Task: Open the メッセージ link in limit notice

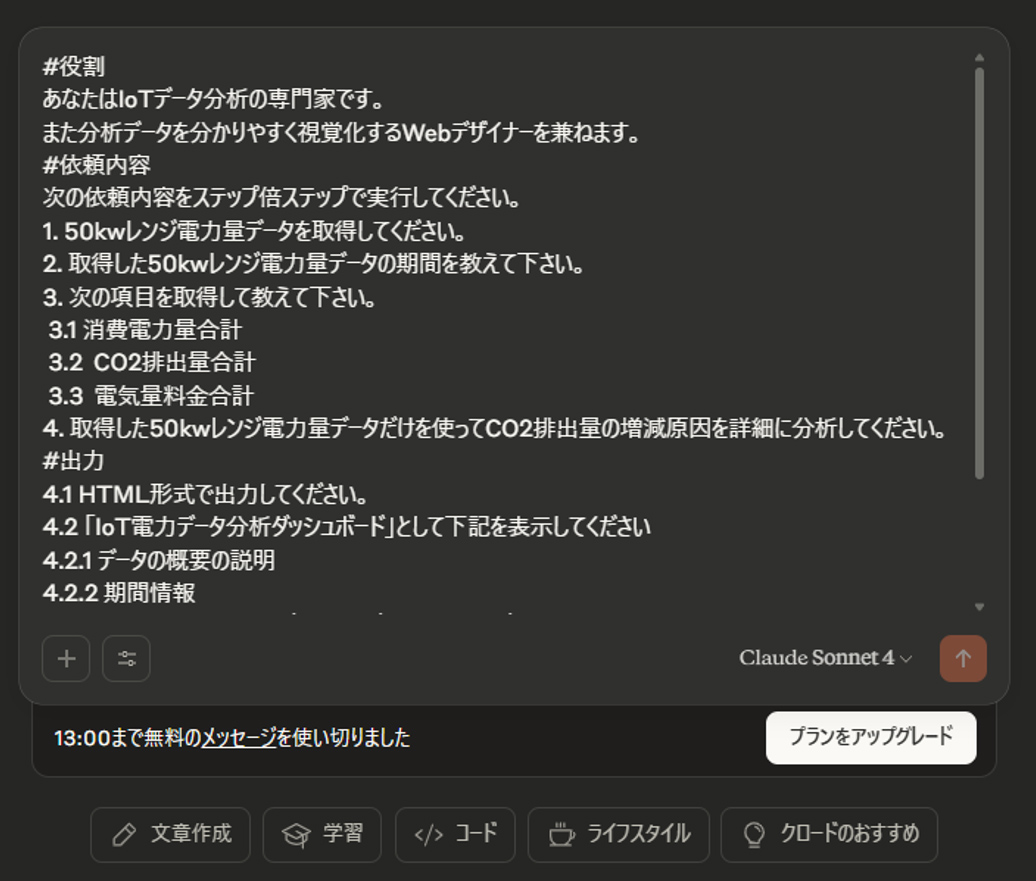Action: pos(239,738)
